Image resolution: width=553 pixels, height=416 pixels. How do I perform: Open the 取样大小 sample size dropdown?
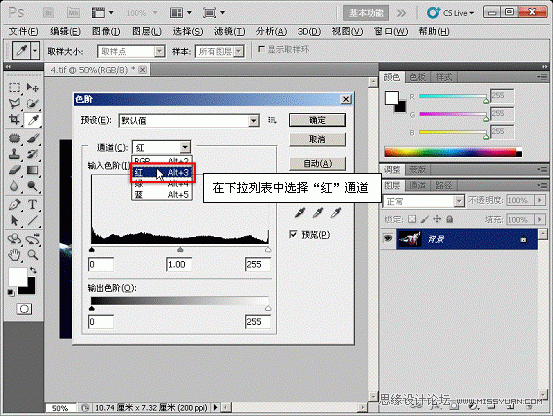point(159,51)
